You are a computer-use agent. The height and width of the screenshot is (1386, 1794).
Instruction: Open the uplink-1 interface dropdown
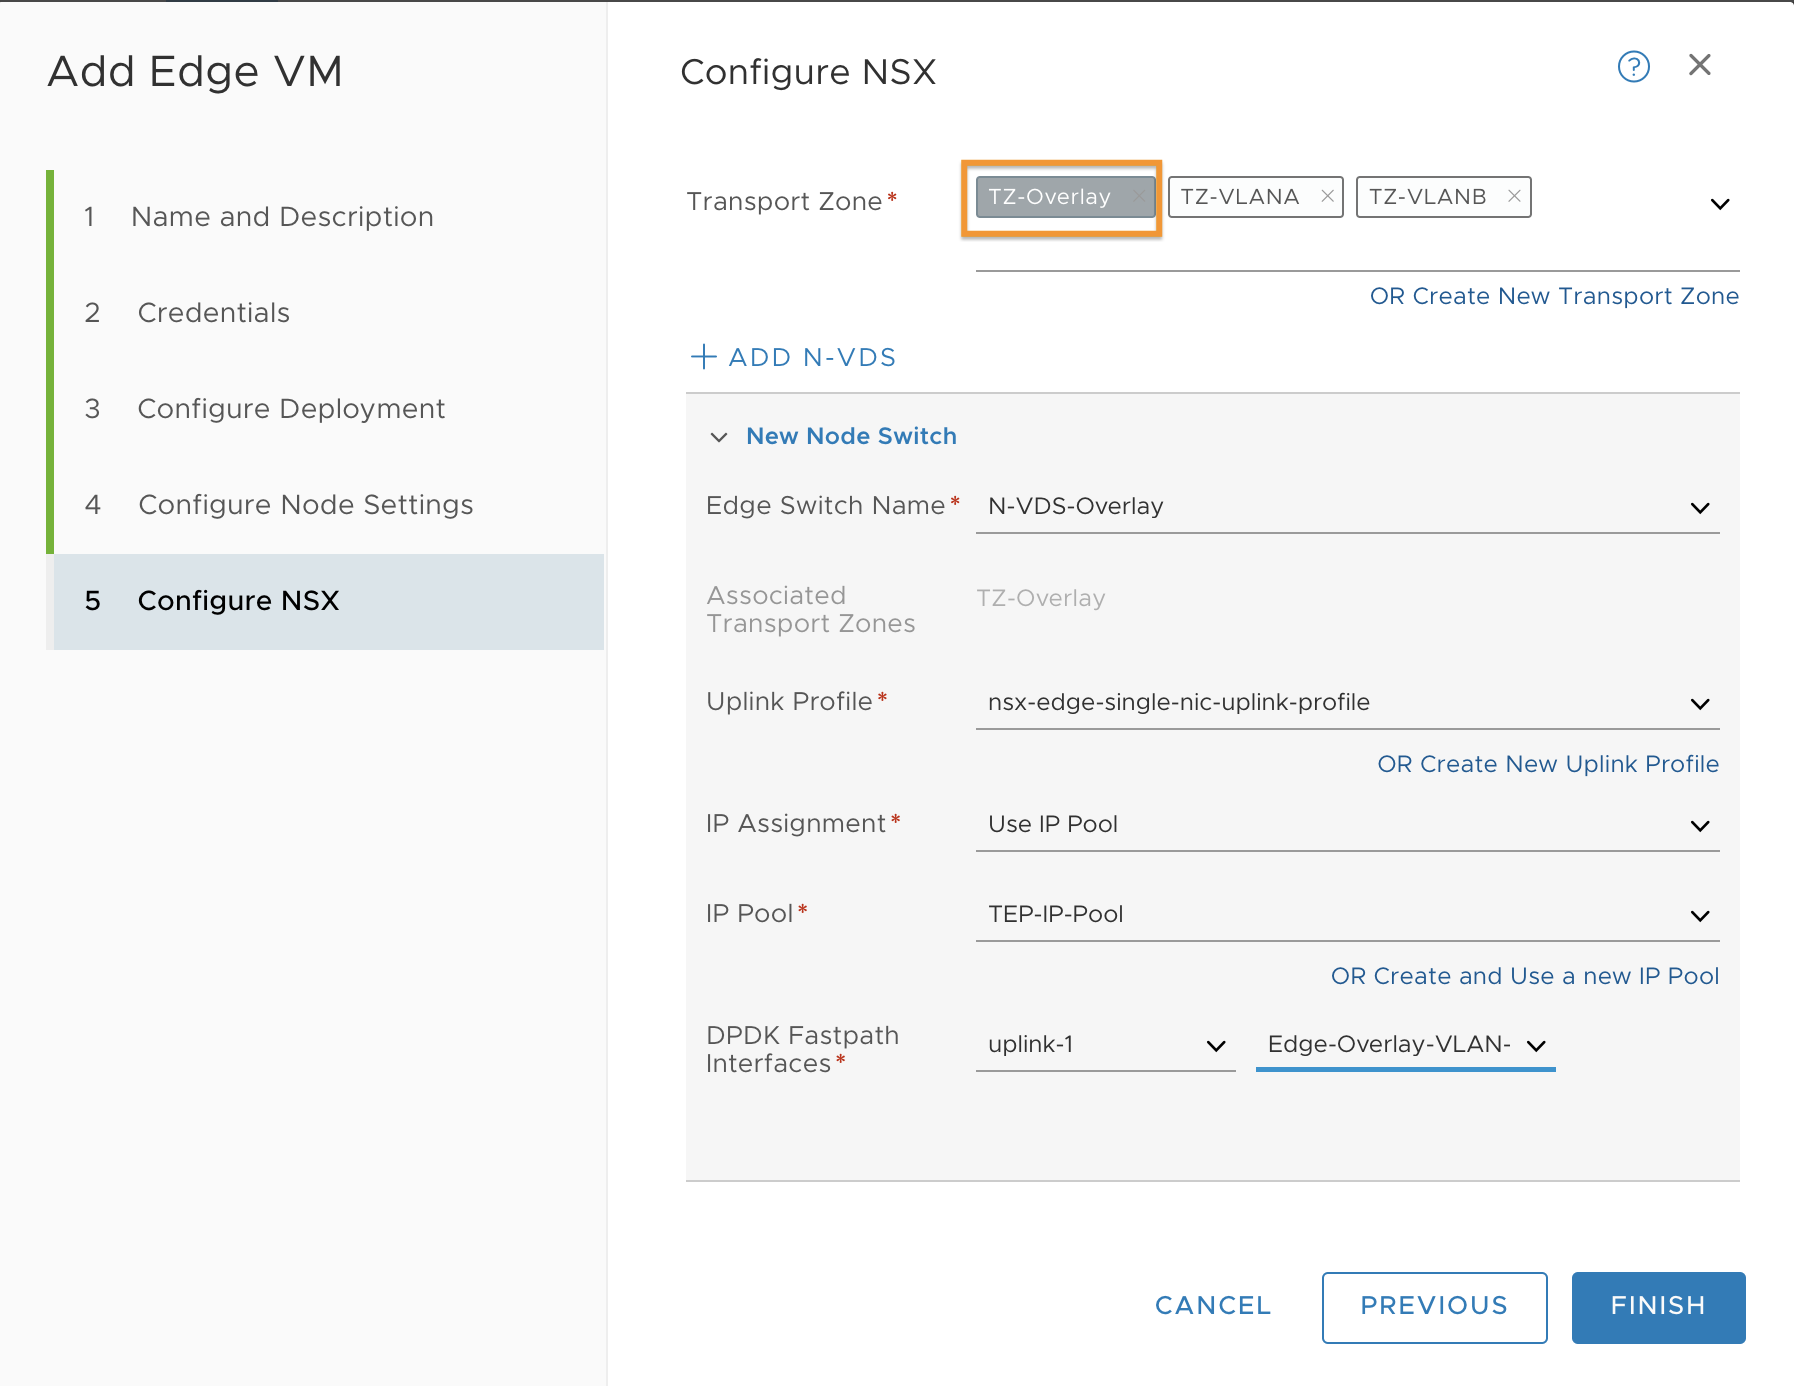[1105, 1045]
